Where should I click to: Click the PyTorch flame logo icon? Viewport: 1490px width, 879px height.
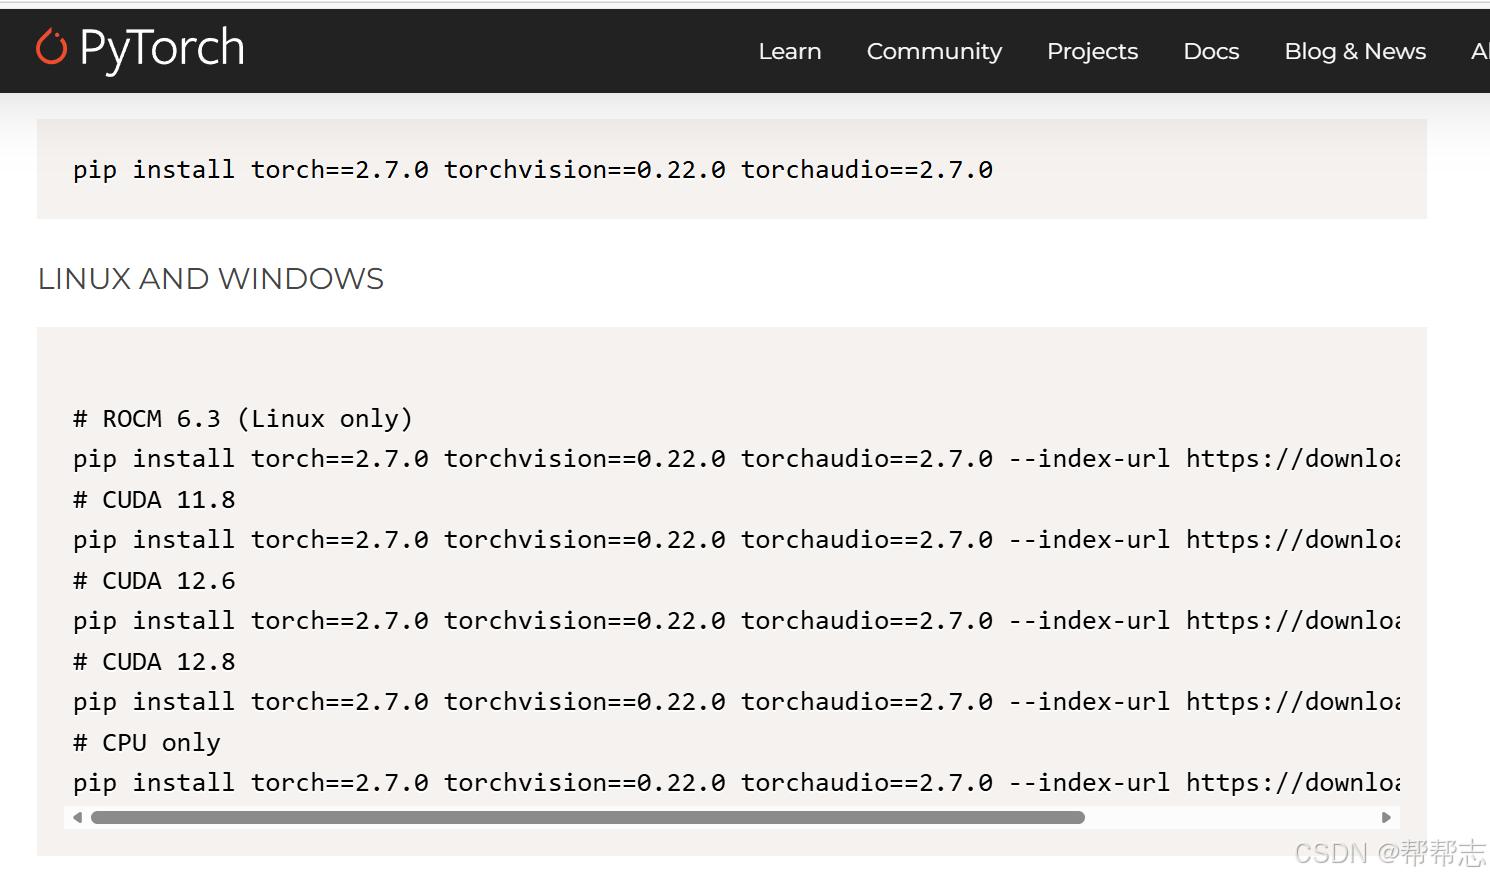coord(52,47)
